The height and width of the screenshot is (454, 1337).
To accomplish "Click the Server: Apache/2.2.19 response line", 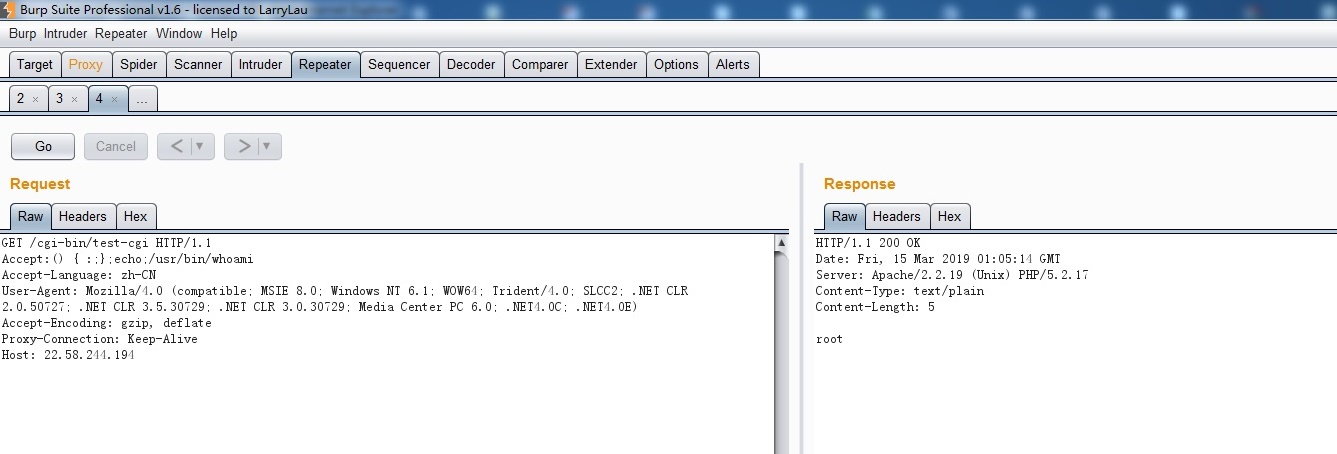I will pos(952,275).
